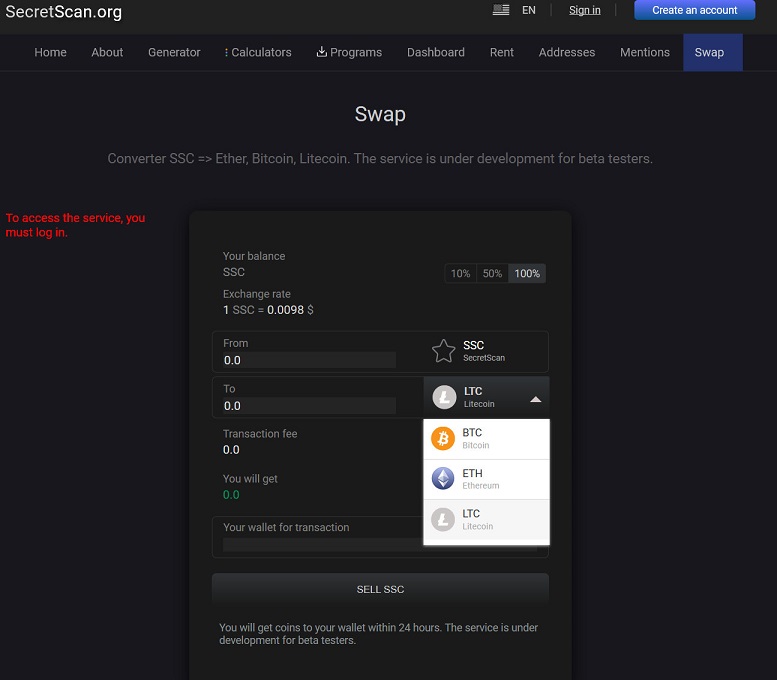Click the Litecoin icon in selected currency
Image resolution: width=777 pixels, height=680 pixels.
point(444,397)
